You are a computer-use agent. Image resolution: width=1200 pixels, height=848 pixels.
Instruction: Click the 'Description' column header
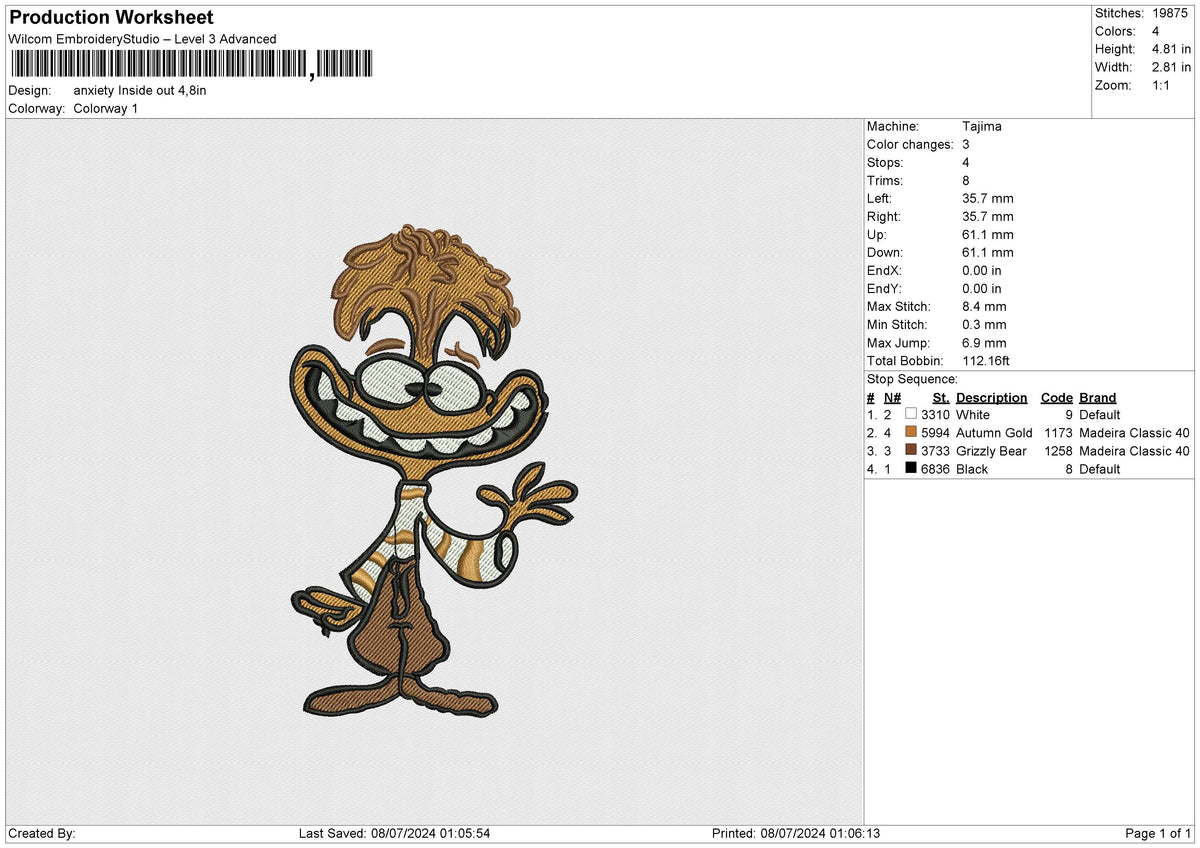tap(991, 397)
